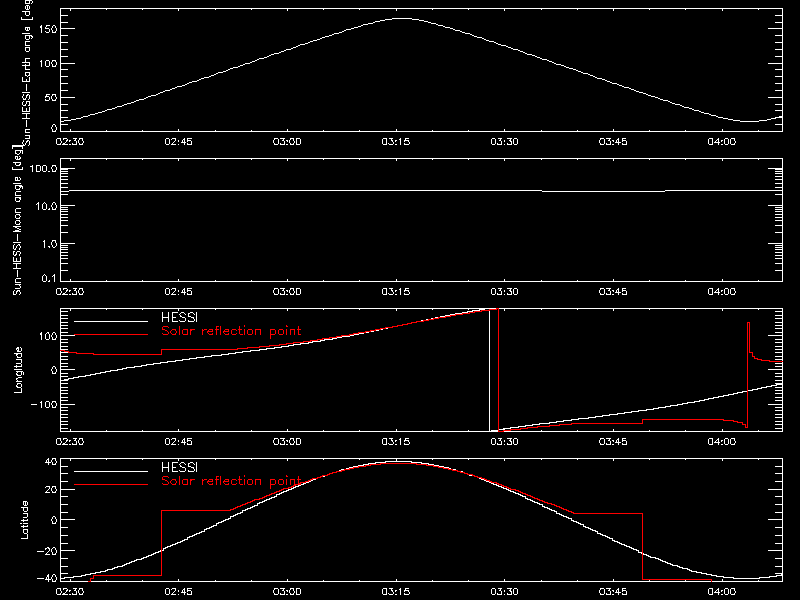Image resolution: width=800 pixels, height=600 pixels.
Task: Click the 03:45 label under Longitude plot
Action: coord(613,441)
